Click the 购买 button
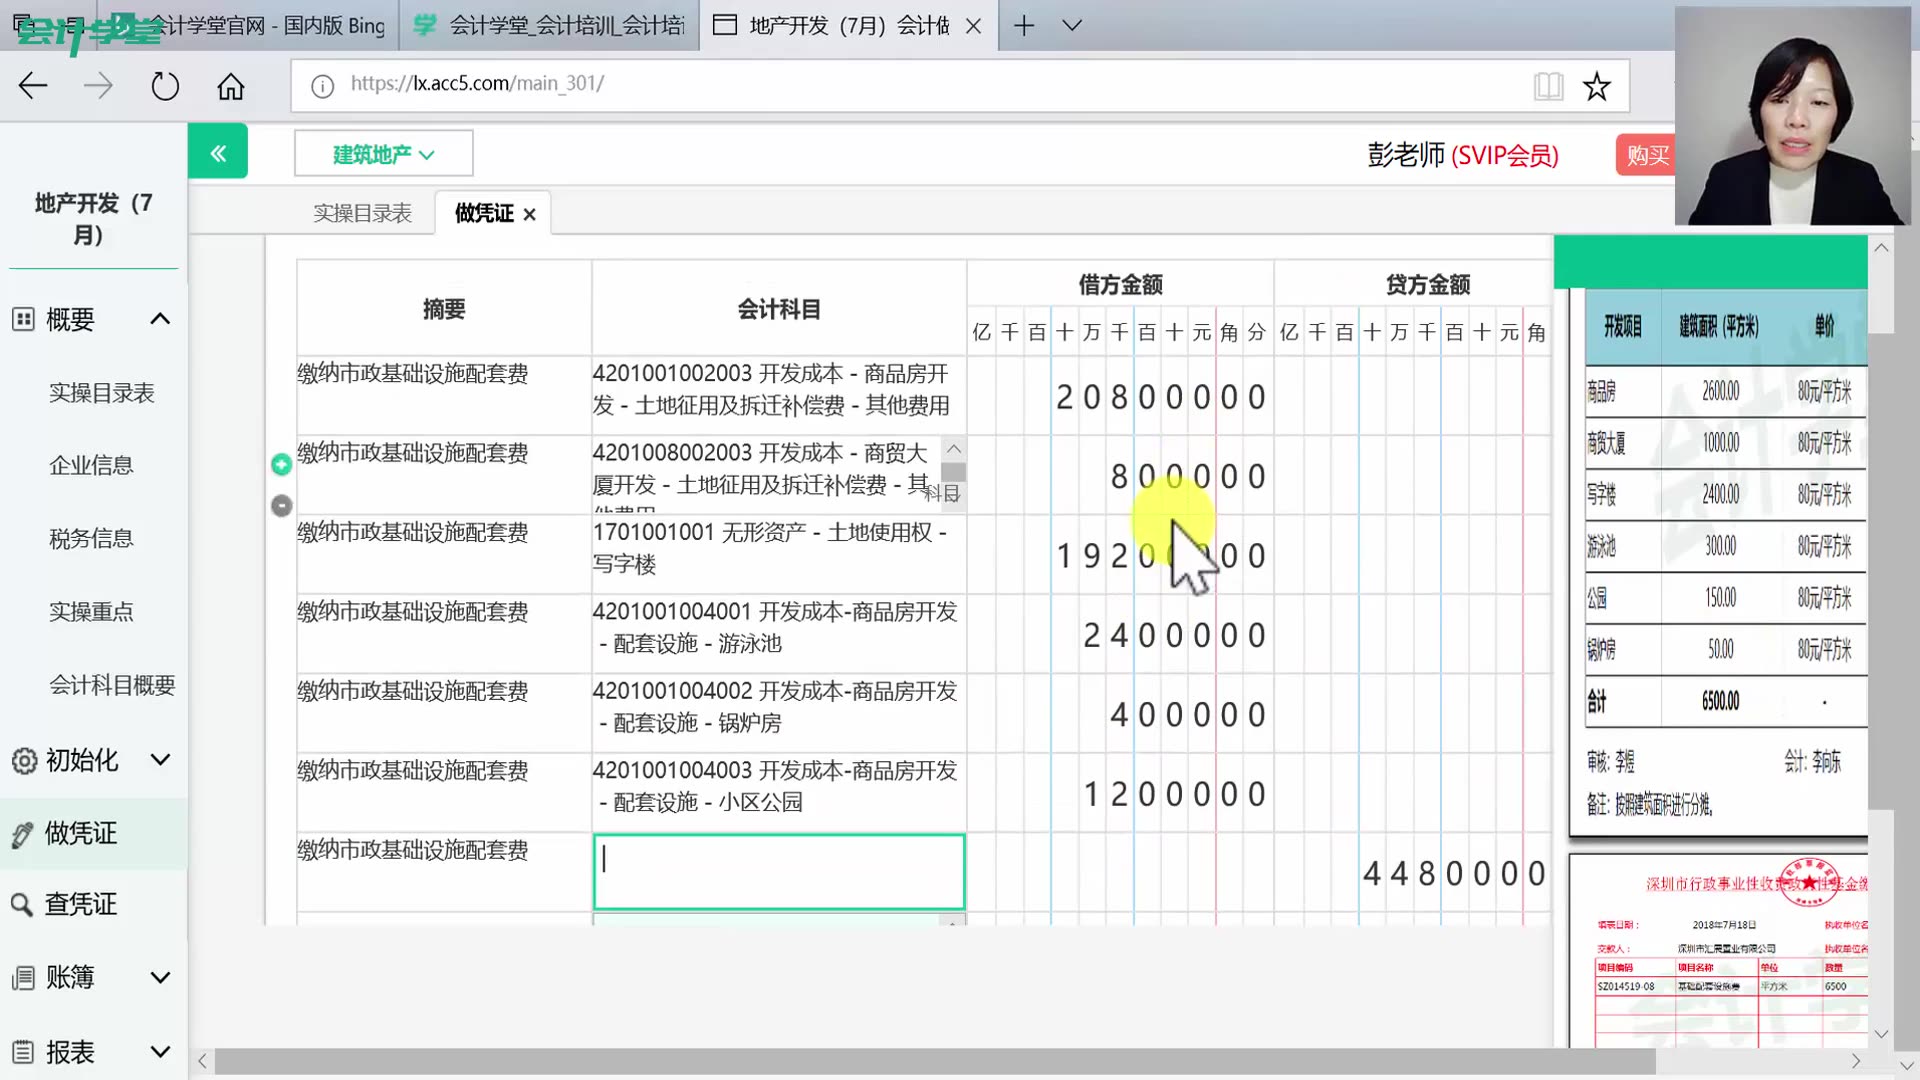 (x=1647, y=155)
